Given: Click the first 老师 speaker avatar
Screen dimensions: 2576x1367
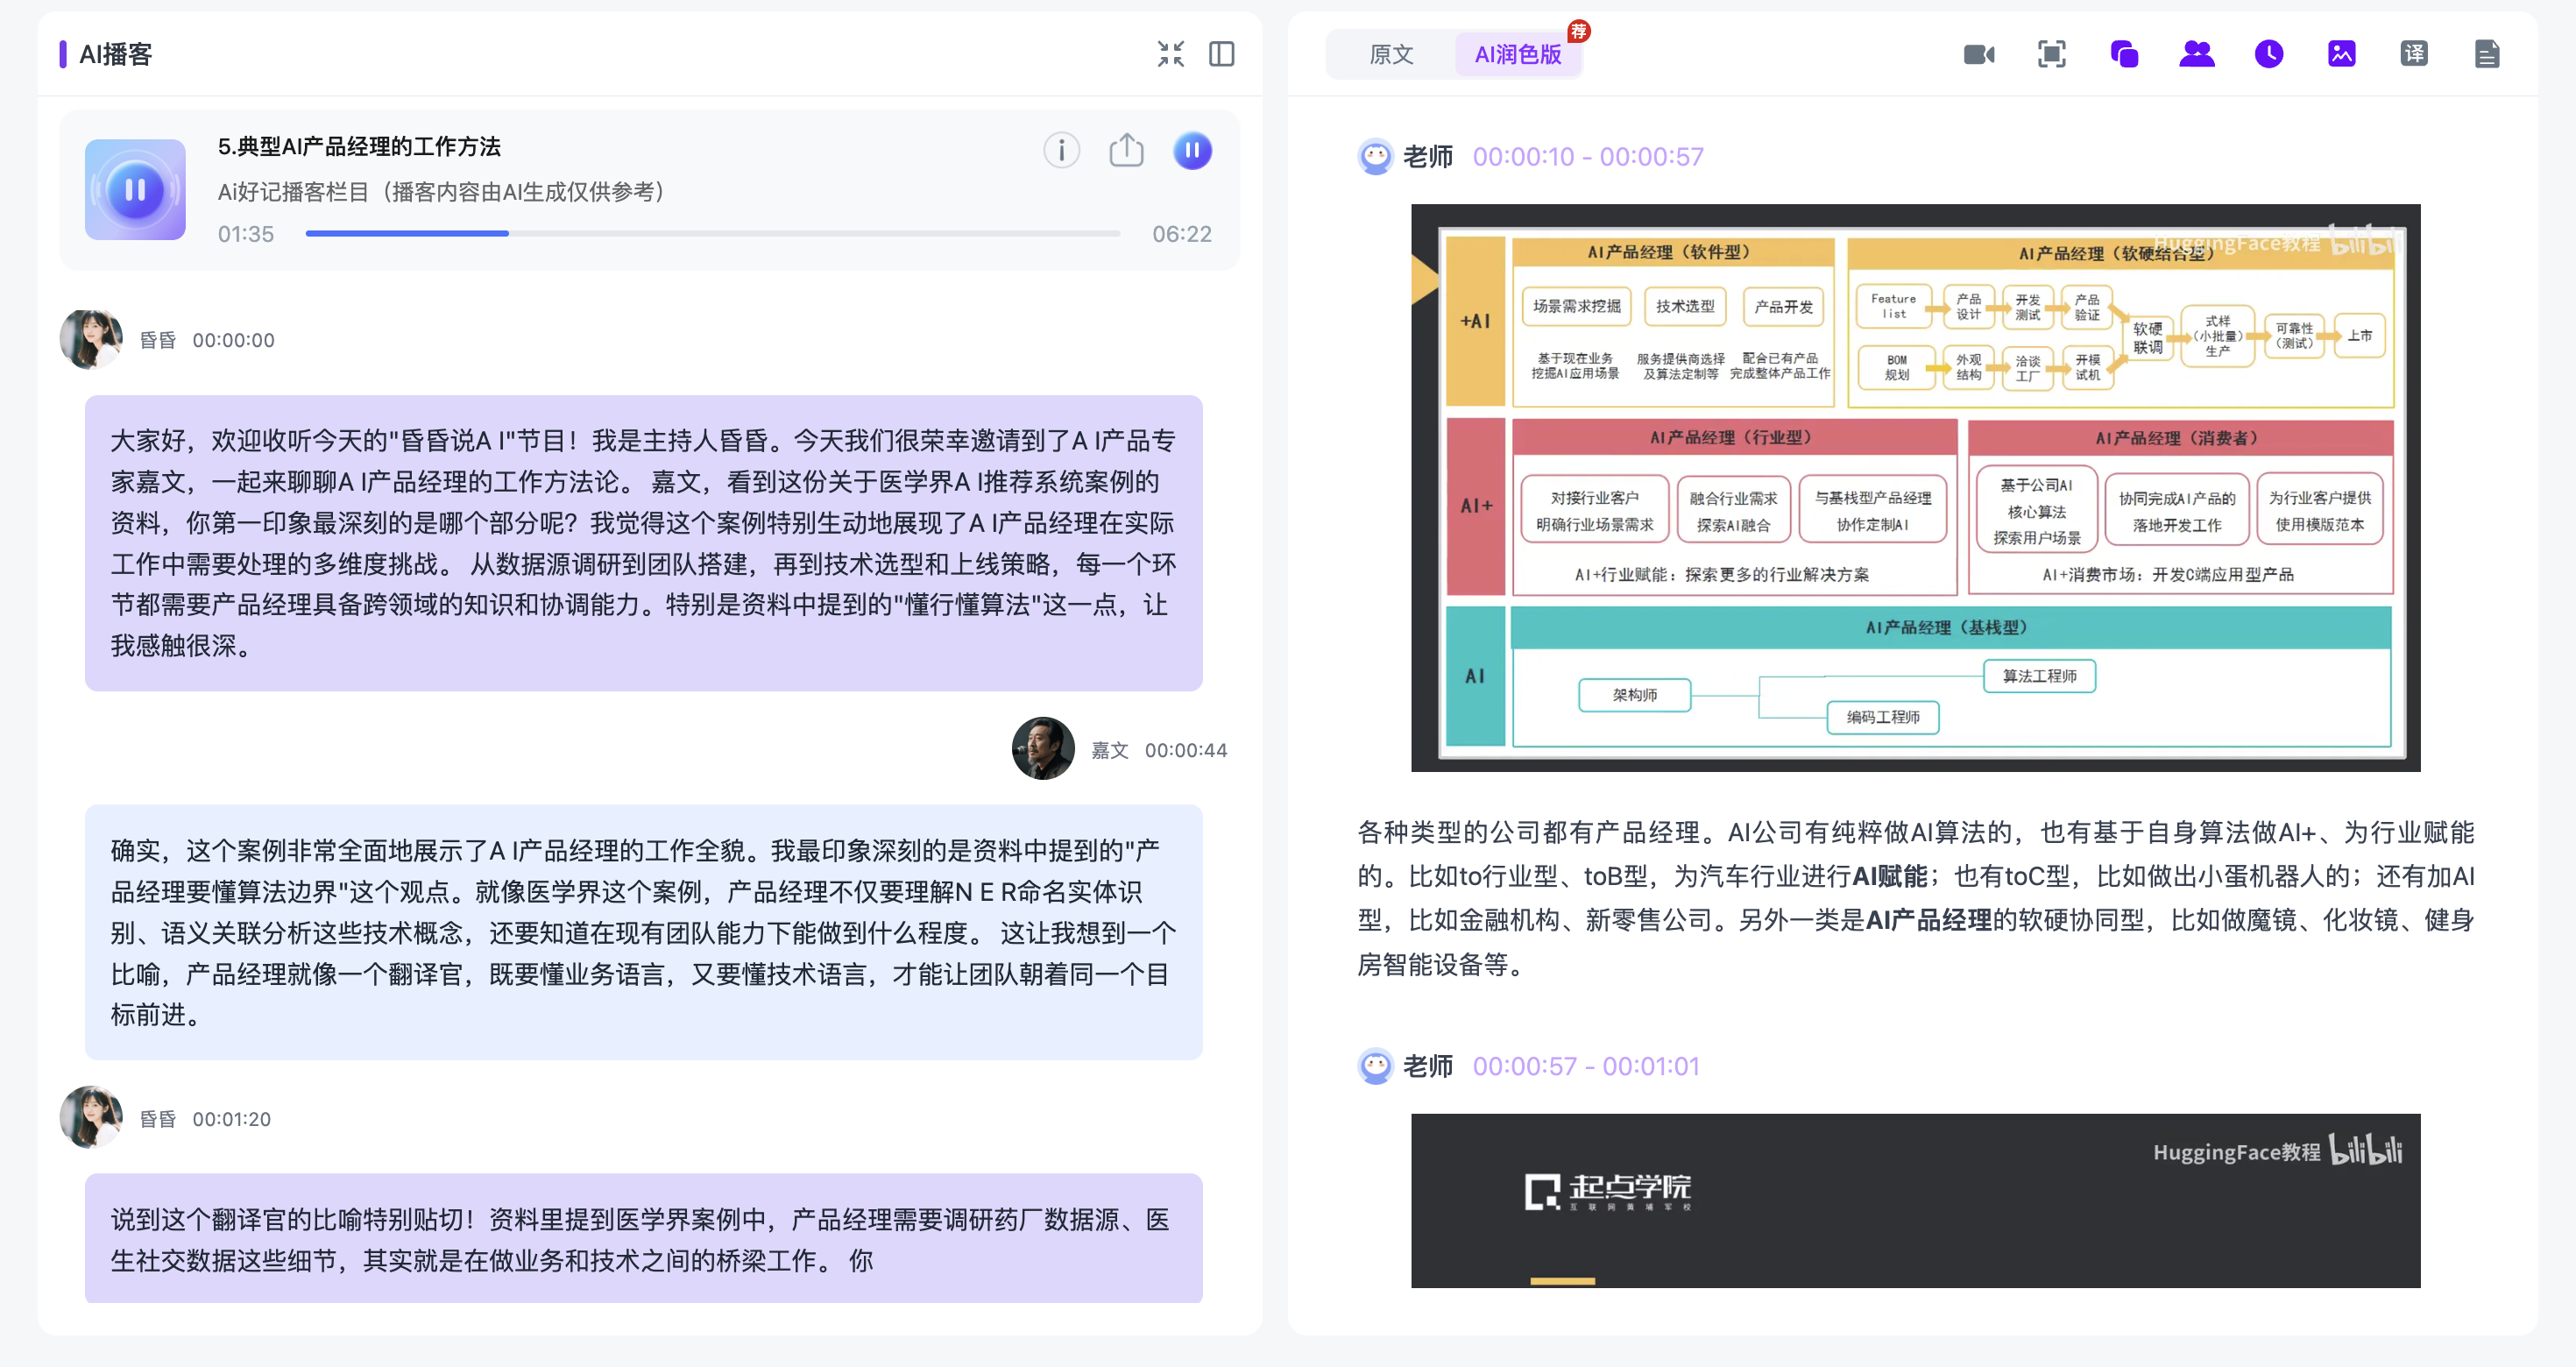Looking at the screenshot, I should (x=1375, y=156).
